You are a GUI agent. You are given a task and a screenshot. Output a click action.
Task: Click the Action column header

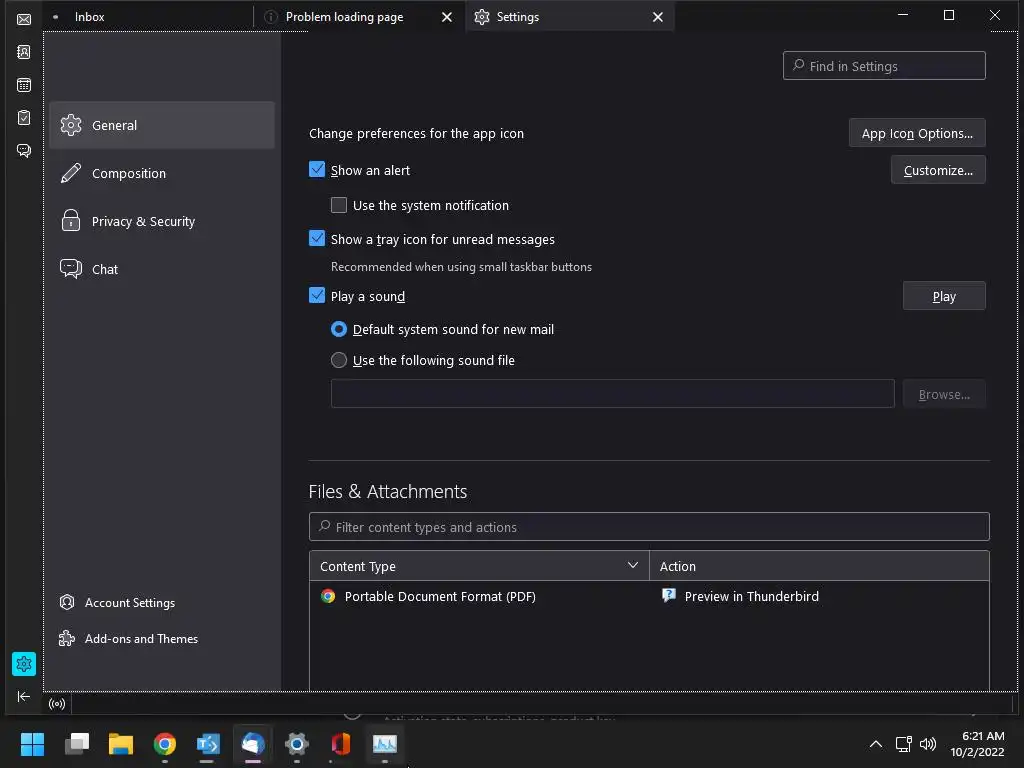pos(818,566)
